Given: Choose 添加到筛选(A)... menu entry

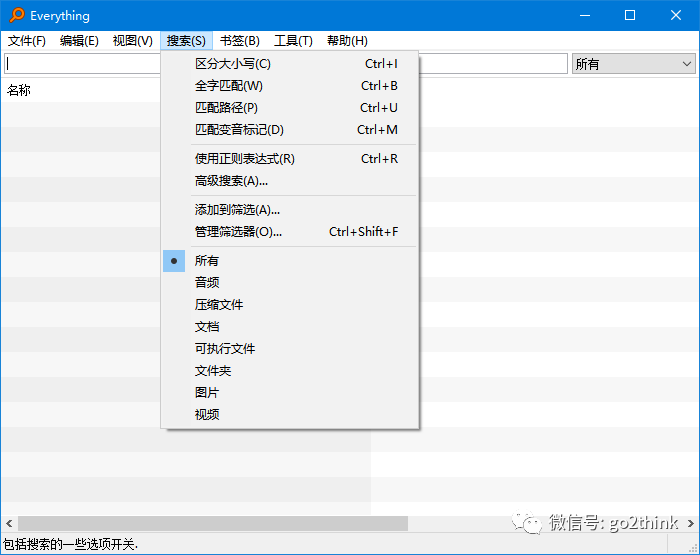Looking at the screenshot, I should [290, 209].
